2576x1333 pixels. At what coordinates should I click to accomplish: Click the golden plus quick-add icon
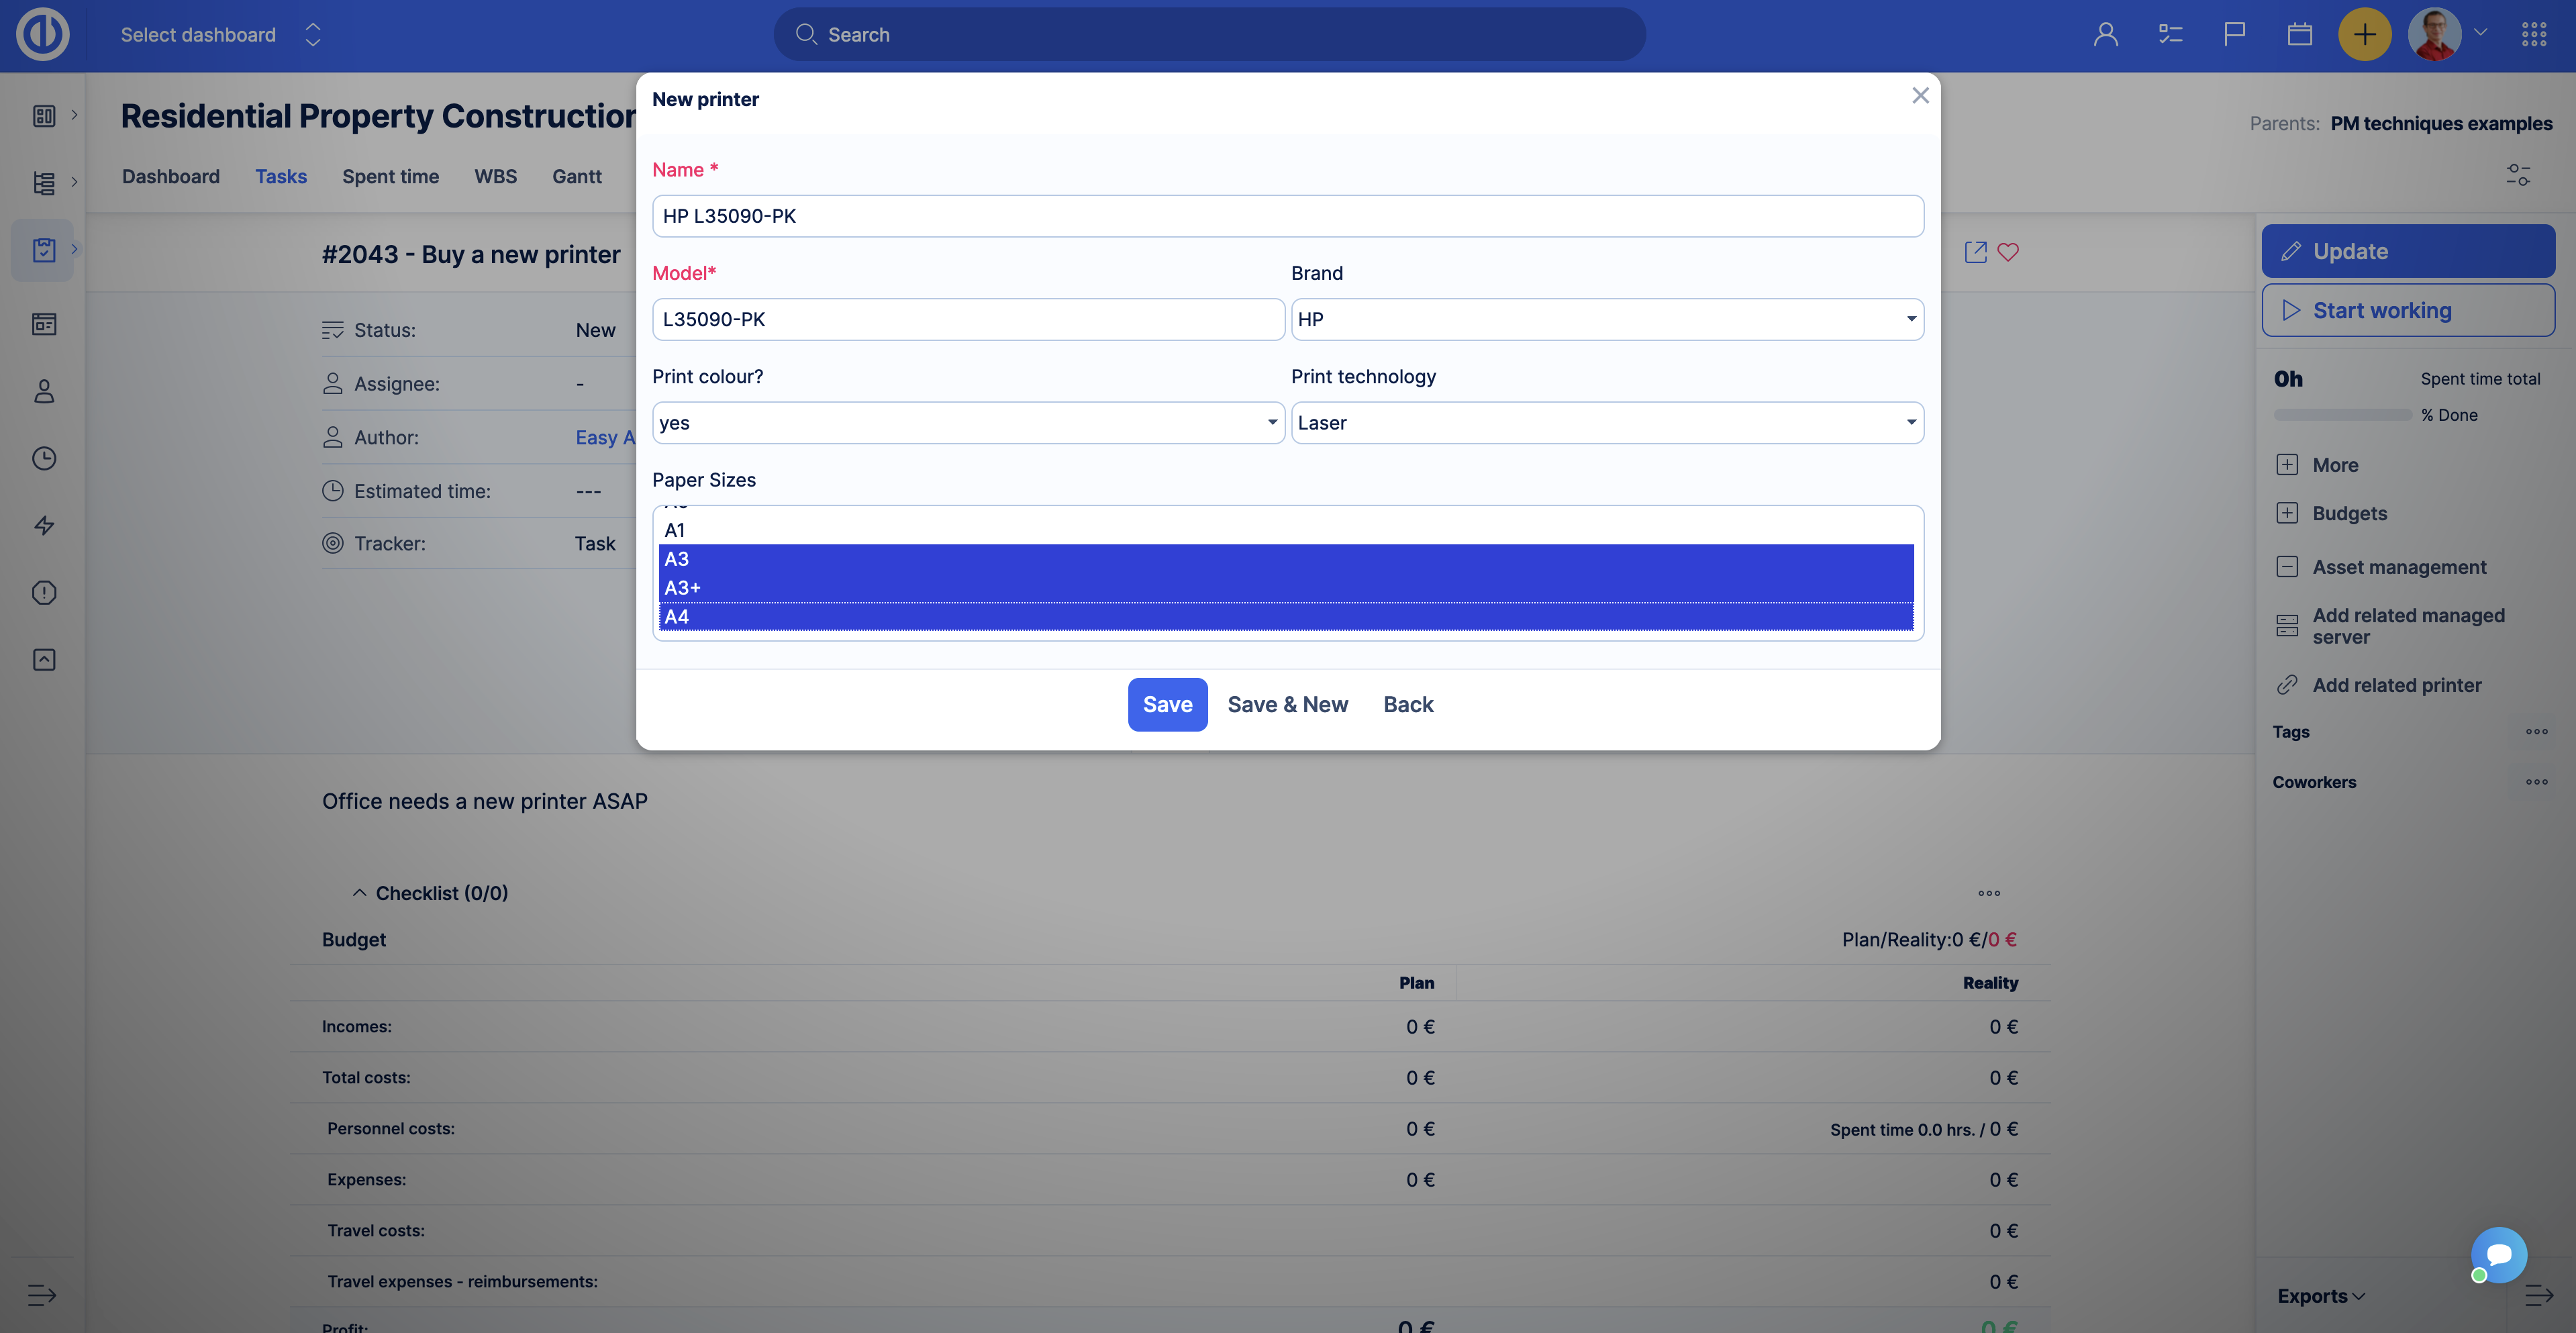click(x=2364, y=35)
